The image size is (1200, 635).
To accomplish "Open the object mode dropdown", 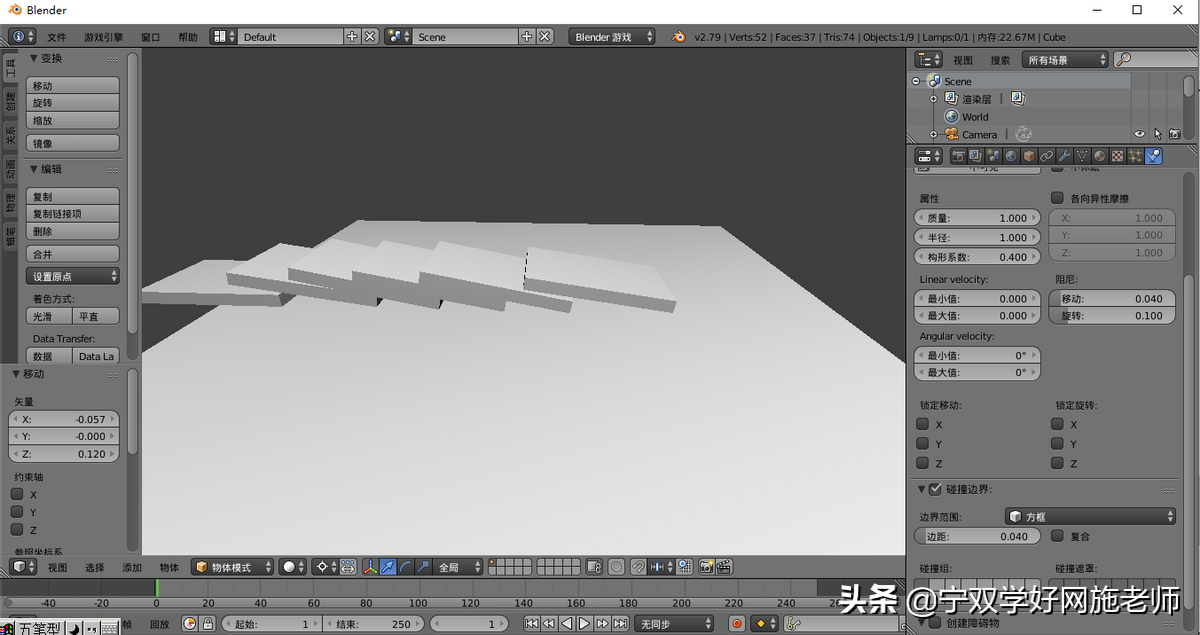I will (x=232, y=567).
